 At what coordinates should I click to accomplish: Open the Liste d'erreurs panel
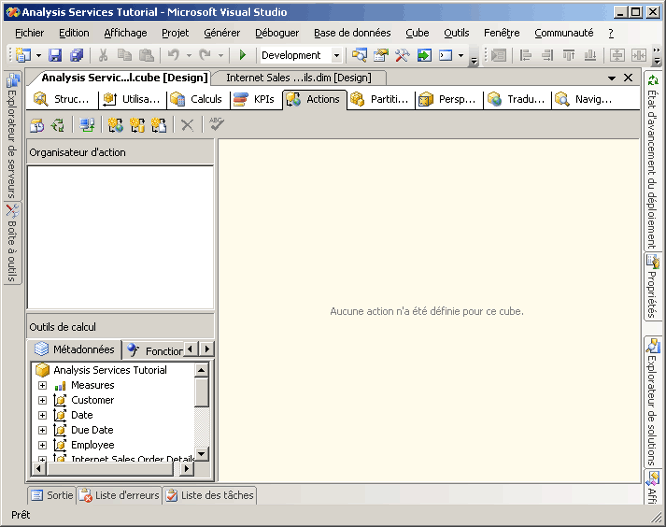tap(119, 496)
